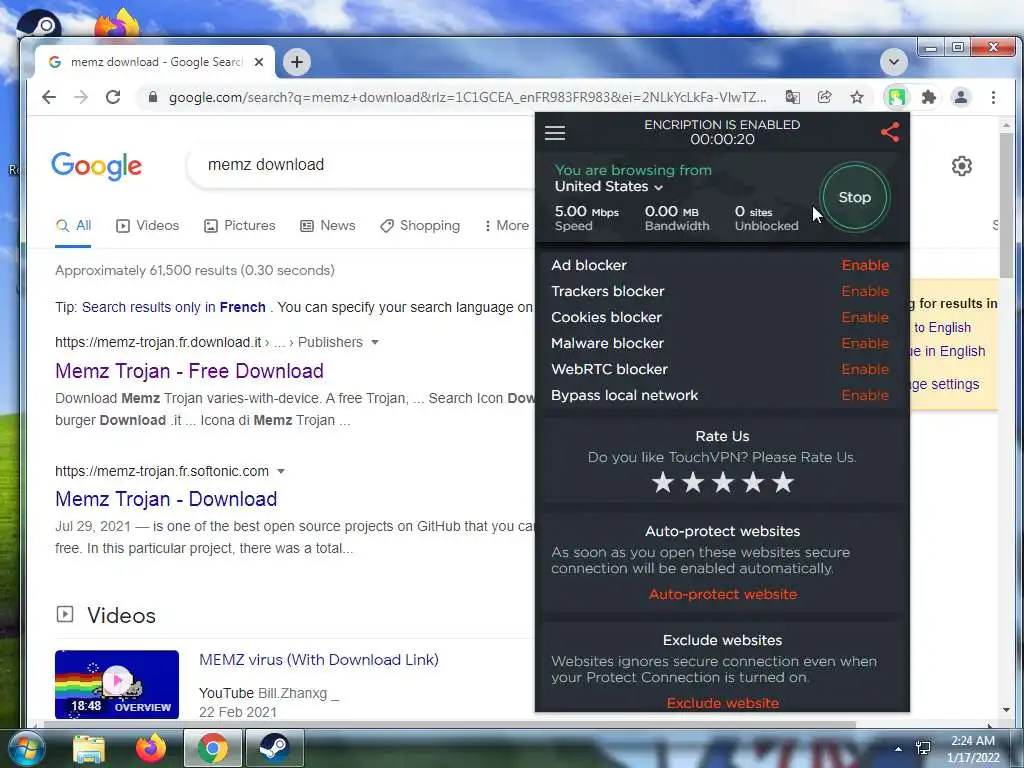This screenshot has width=1024, height=768.
Task: Enable the Malware blocker
Action: pyautogui.click(x=865, y=344)
